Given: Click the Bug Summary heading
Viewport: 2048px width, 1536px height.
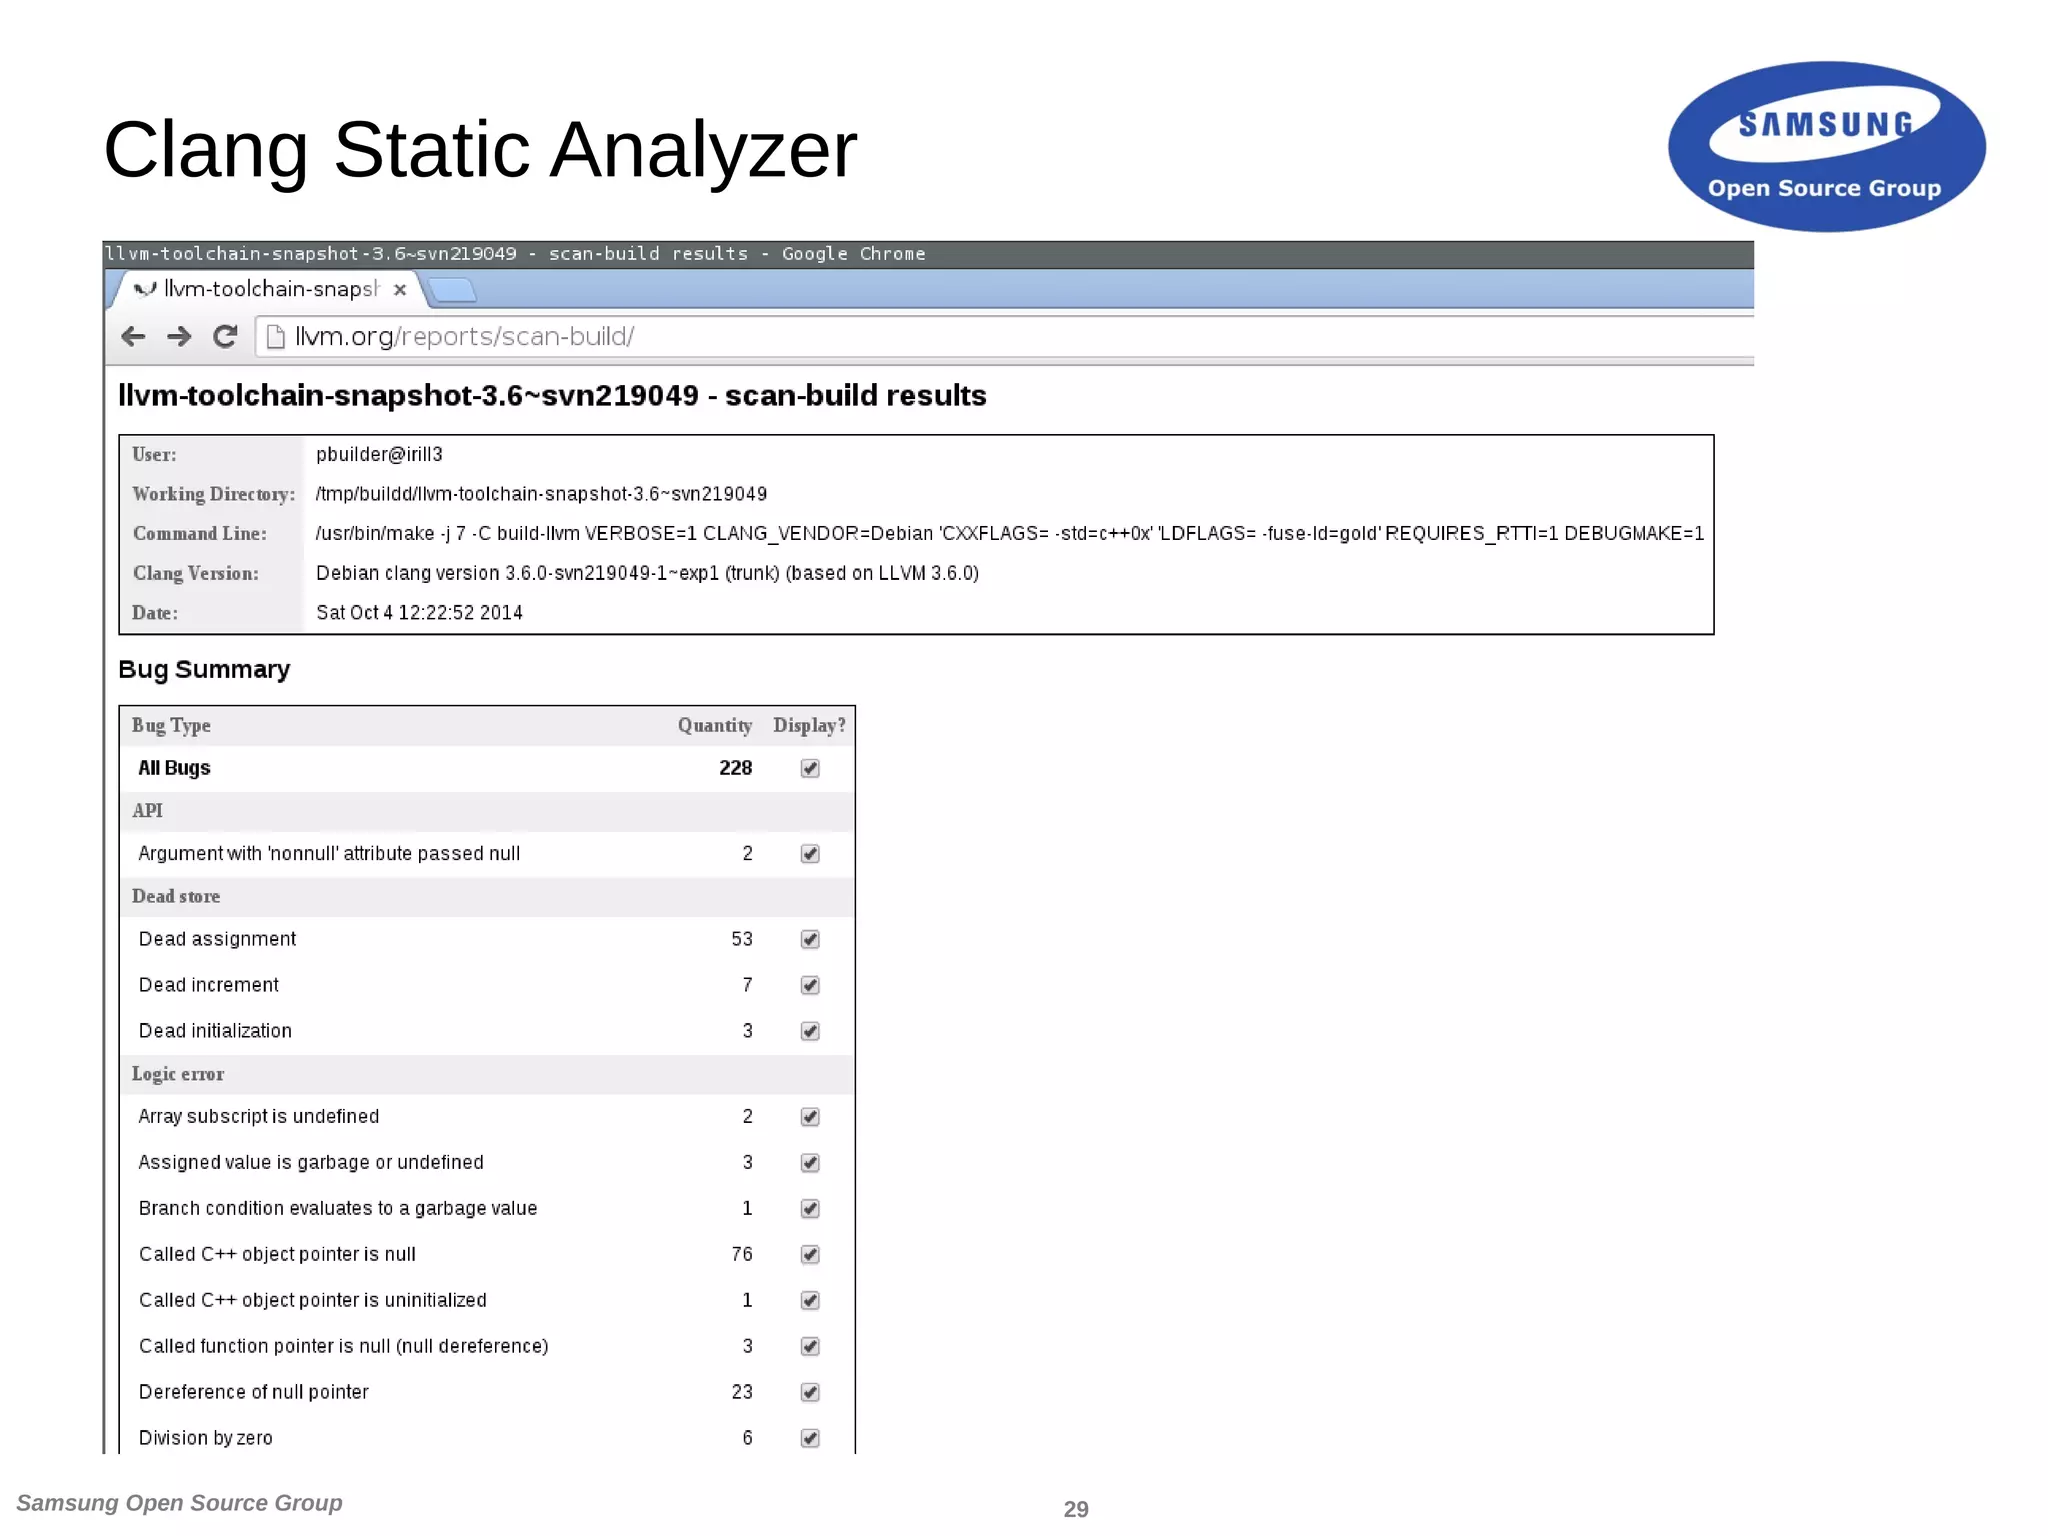Looking at the screenshot, I should pyautogui.click(x=204, y=669).
